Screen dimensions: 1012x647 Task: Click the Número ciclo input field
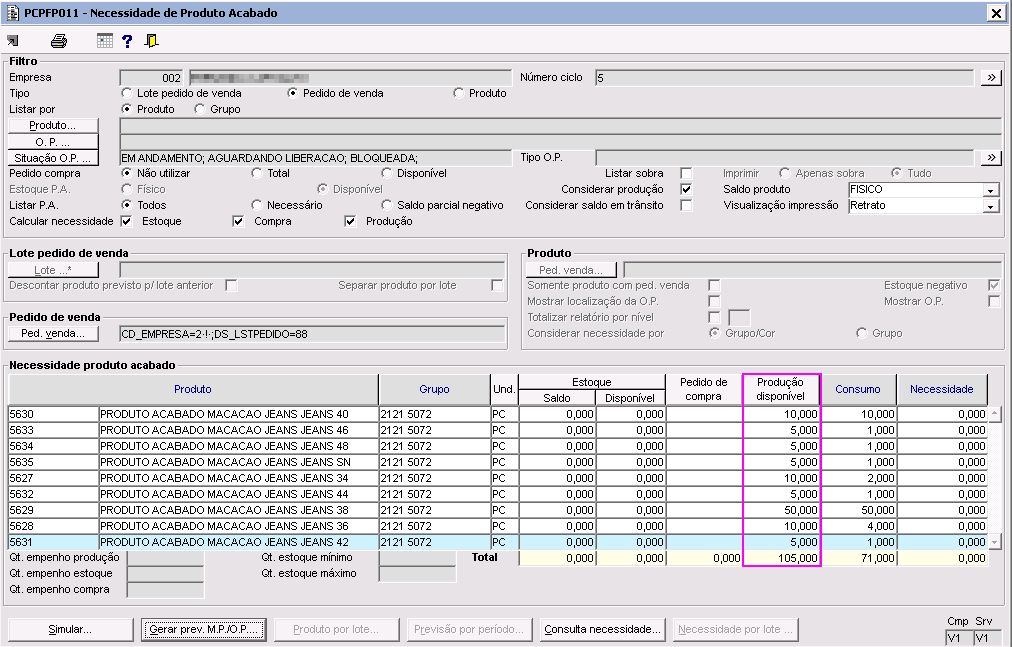point(784,77)
